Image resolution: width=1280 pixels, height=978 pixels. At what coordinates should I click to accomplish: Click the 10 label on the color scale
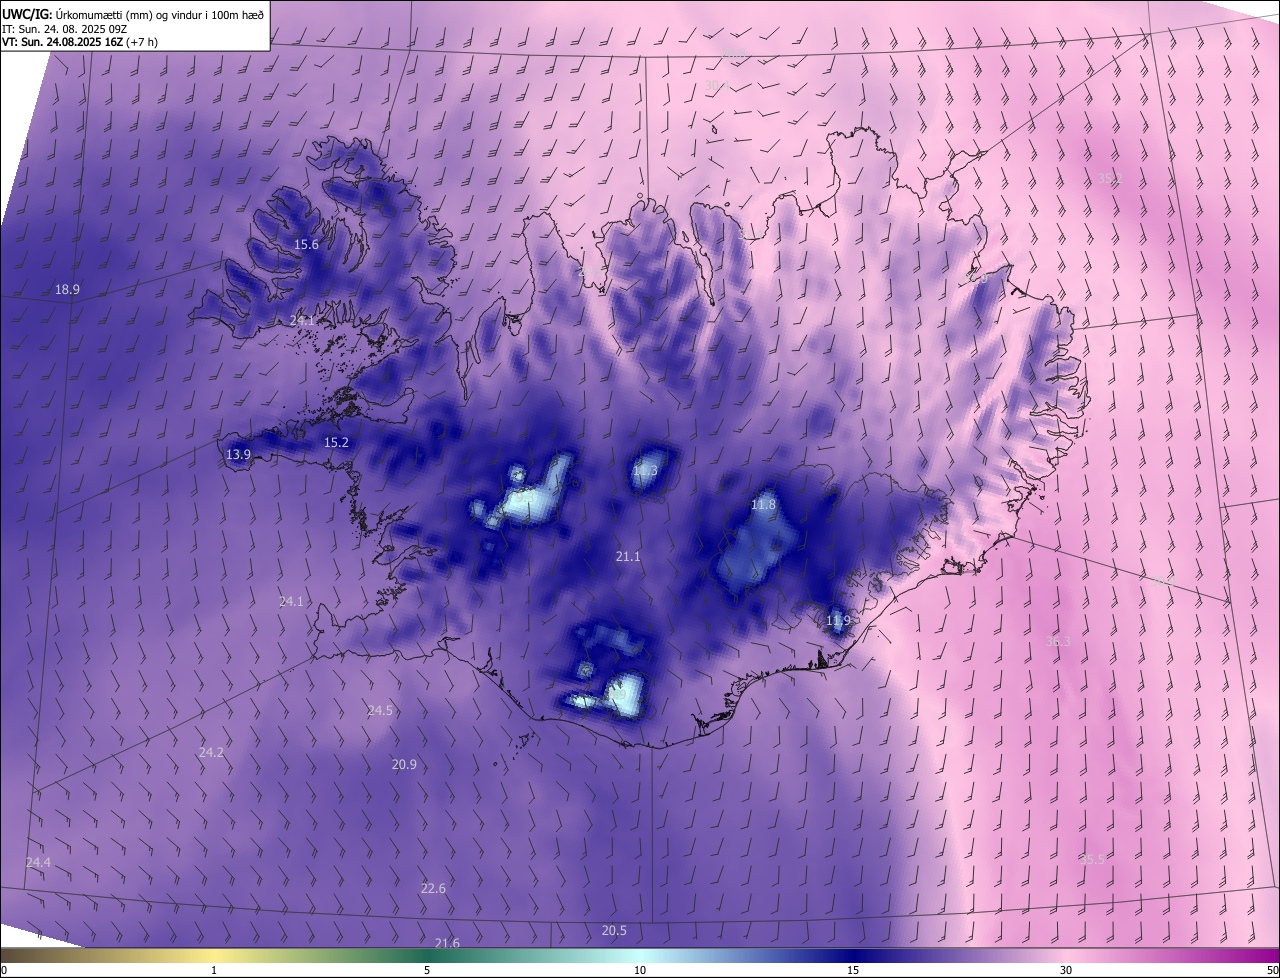pyautogui.click(x=640, y=970)
